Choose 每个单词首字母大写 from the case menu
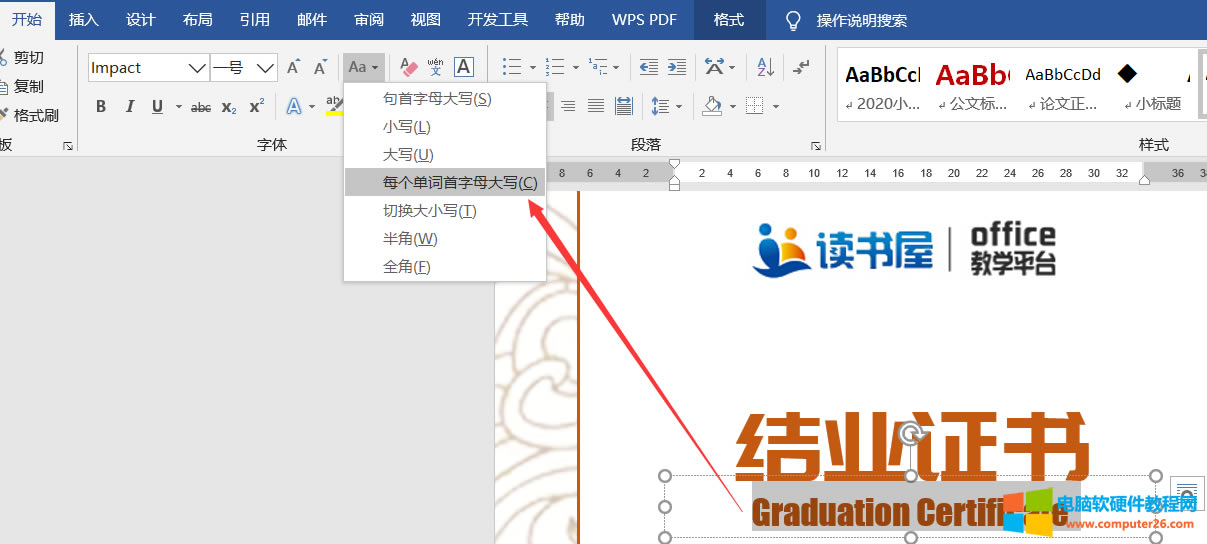Viewport: 1207px width, 544px height. coord(459,183)
